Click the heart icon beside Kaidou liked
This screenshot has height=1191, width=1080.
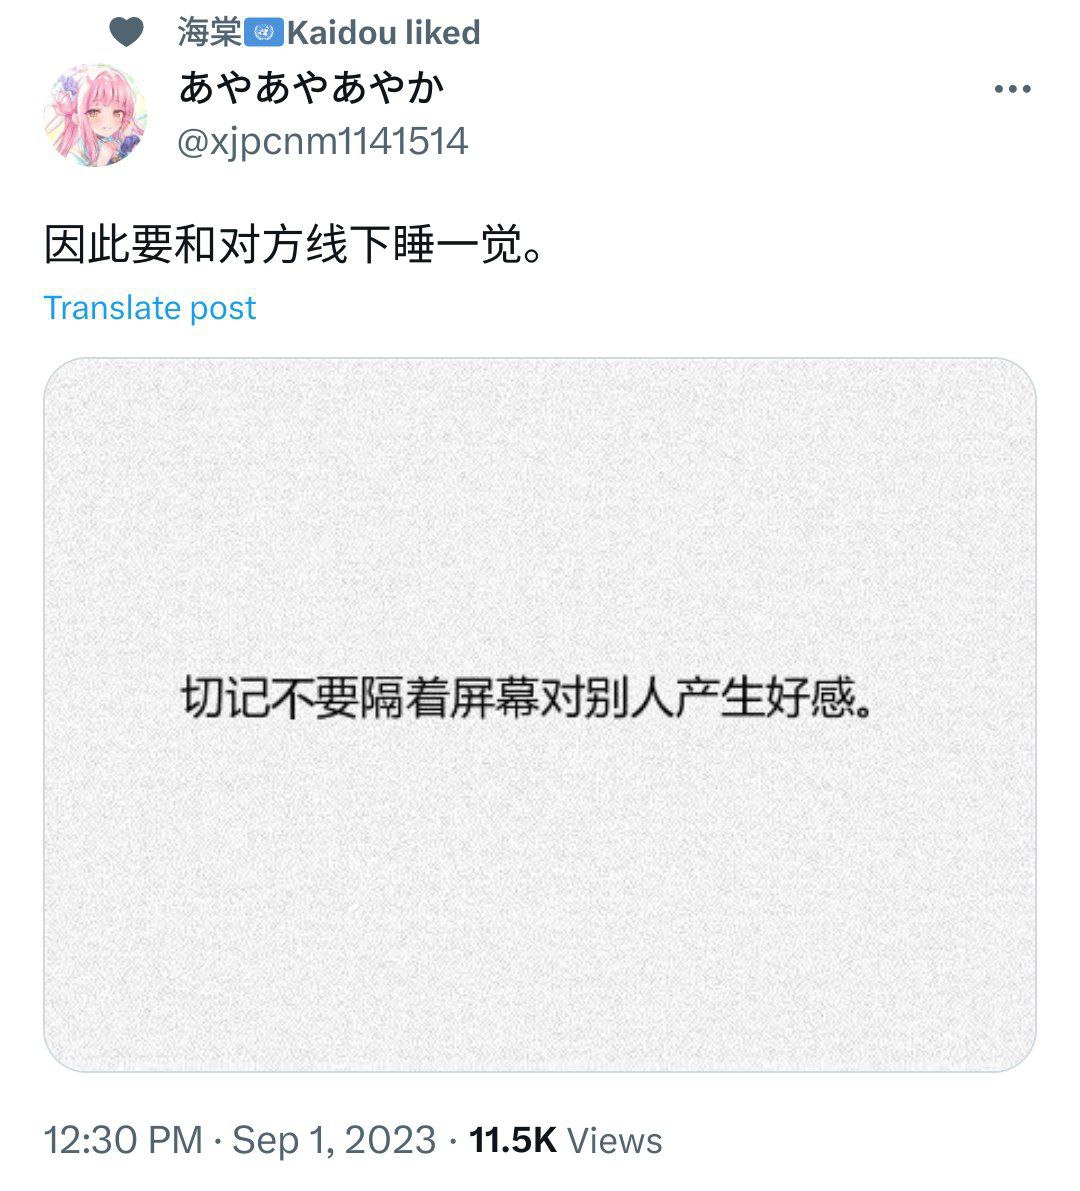point(126,32)
